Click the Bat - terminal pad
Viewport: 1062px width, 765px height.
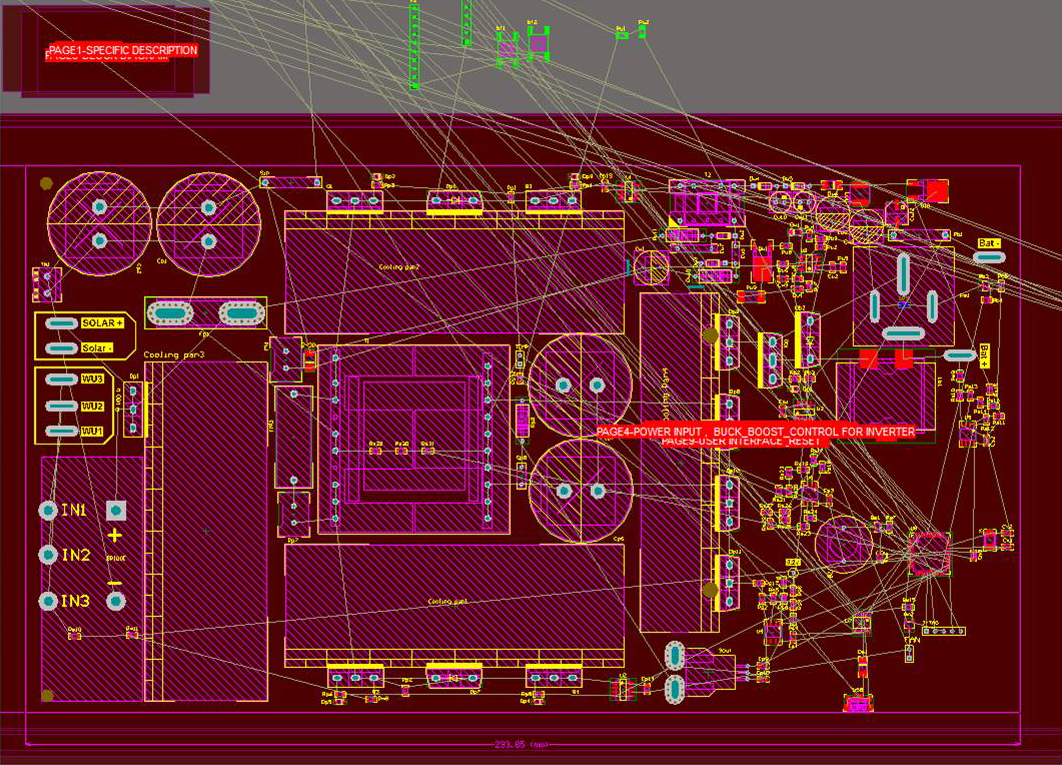tap(988, 258)
